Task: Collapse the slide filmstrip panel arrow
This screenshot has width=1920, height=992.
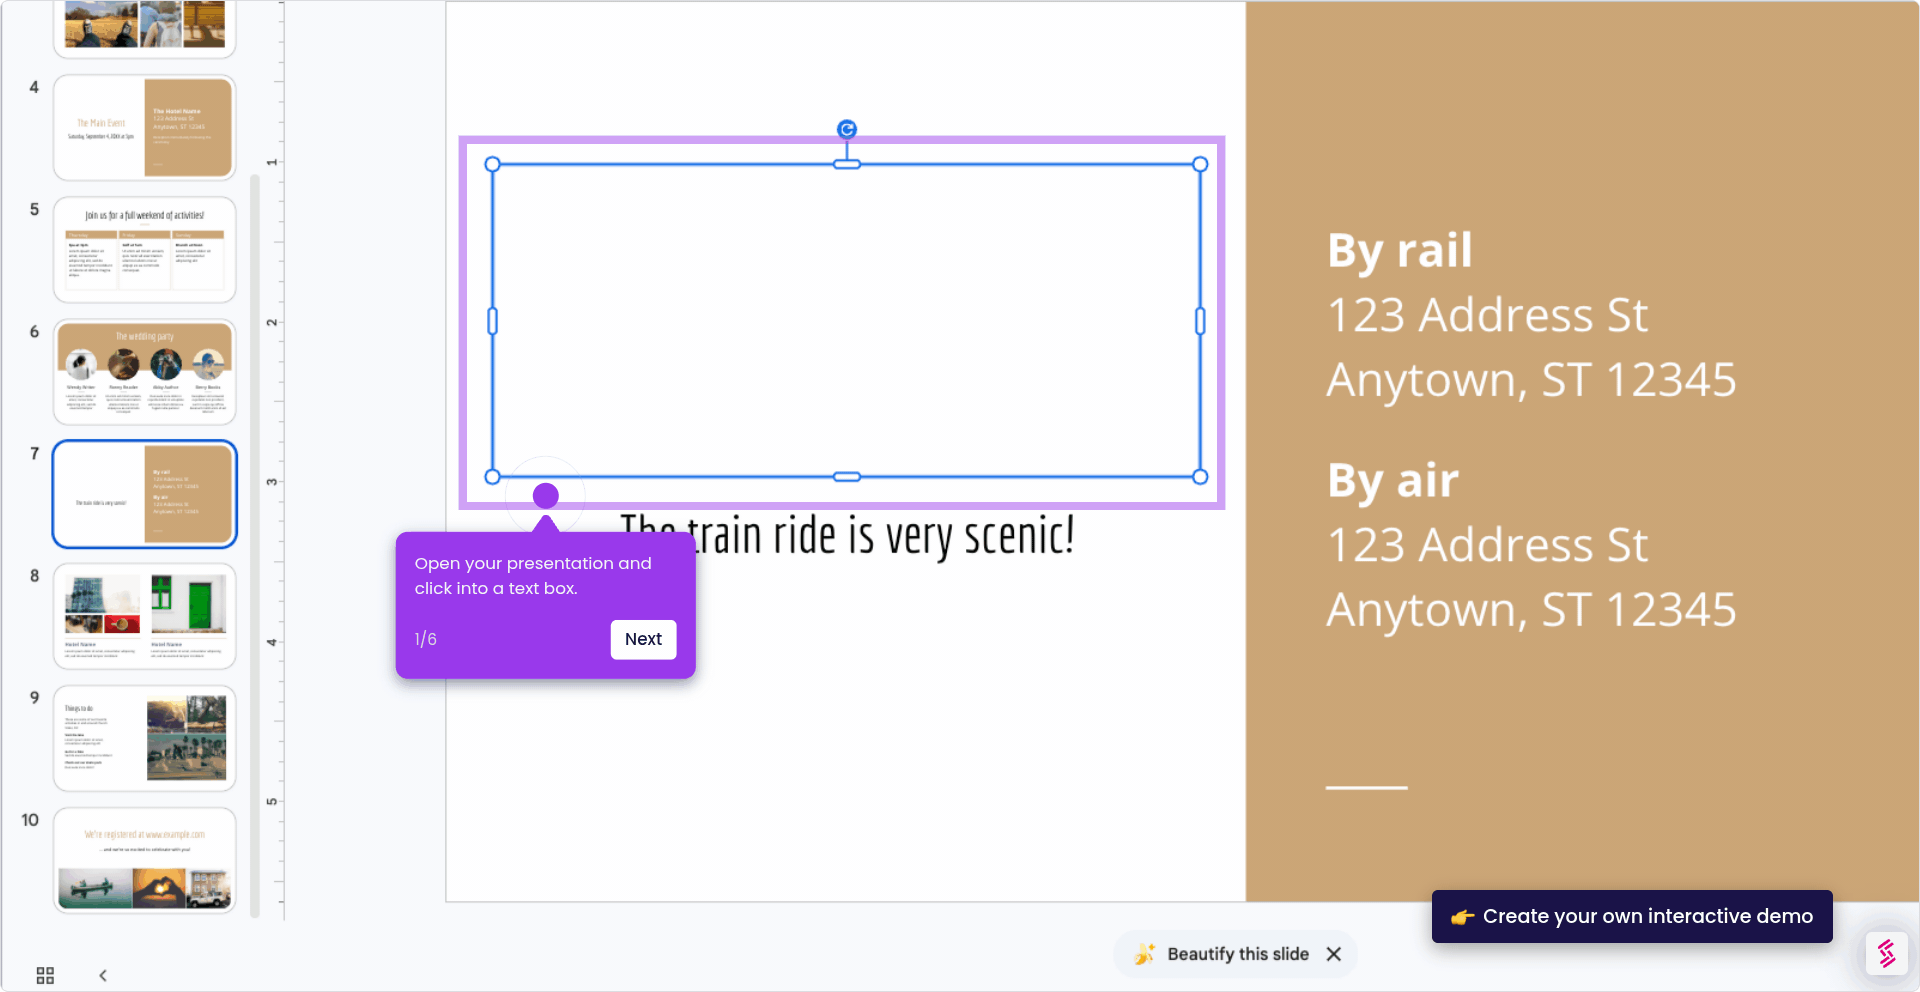Action: [x=102, y=975]
